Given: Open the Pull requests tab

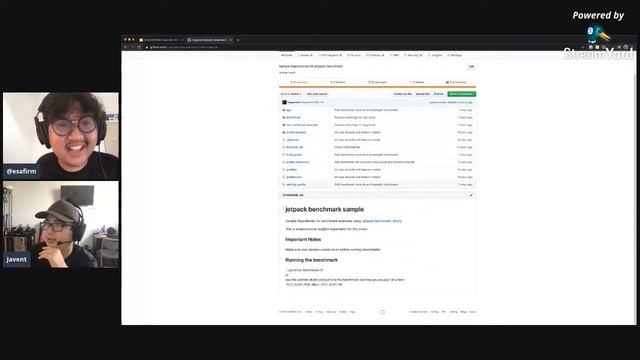Looking at the screenshot, I should point(331,55).
